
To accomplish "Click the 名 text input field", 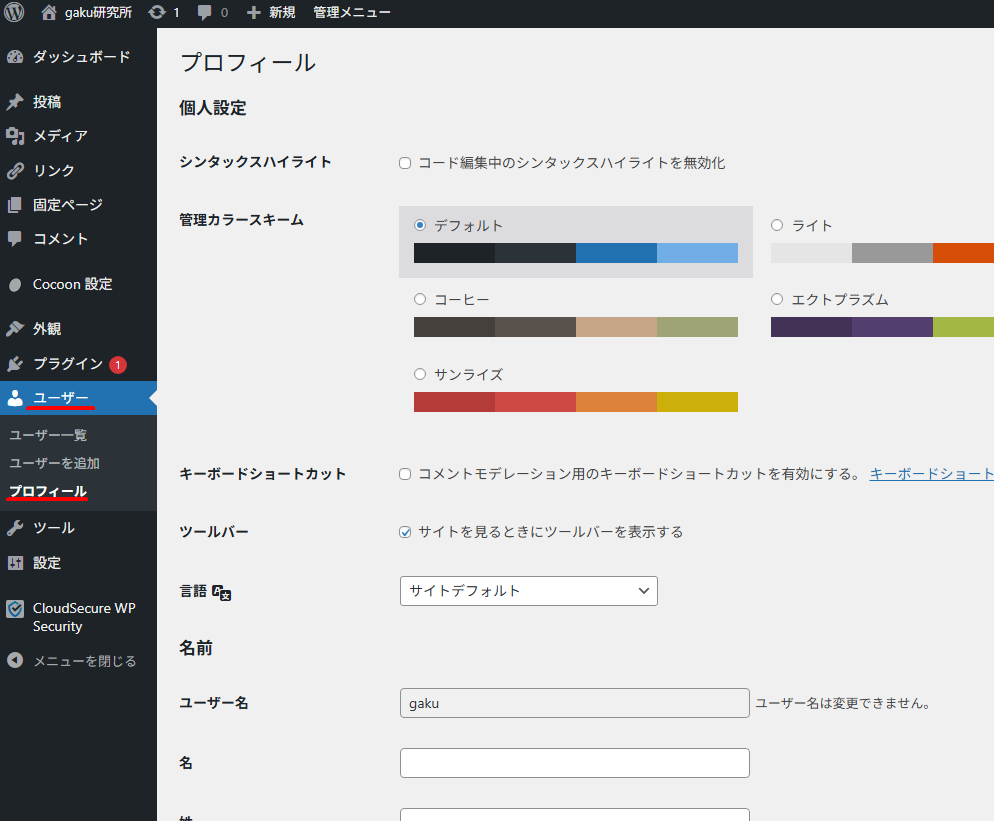I will pyautogui.click(x=574, y=763).
